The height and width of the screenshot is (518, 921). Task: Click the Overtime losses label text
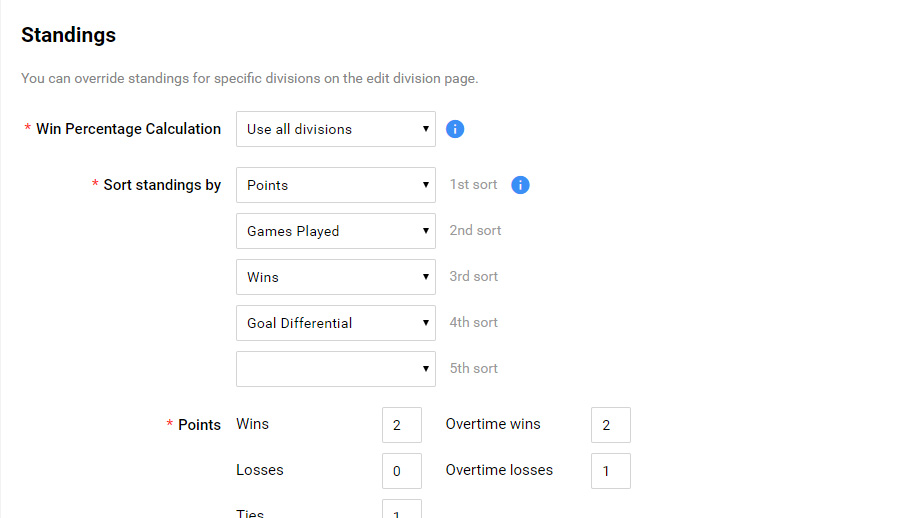499,470
